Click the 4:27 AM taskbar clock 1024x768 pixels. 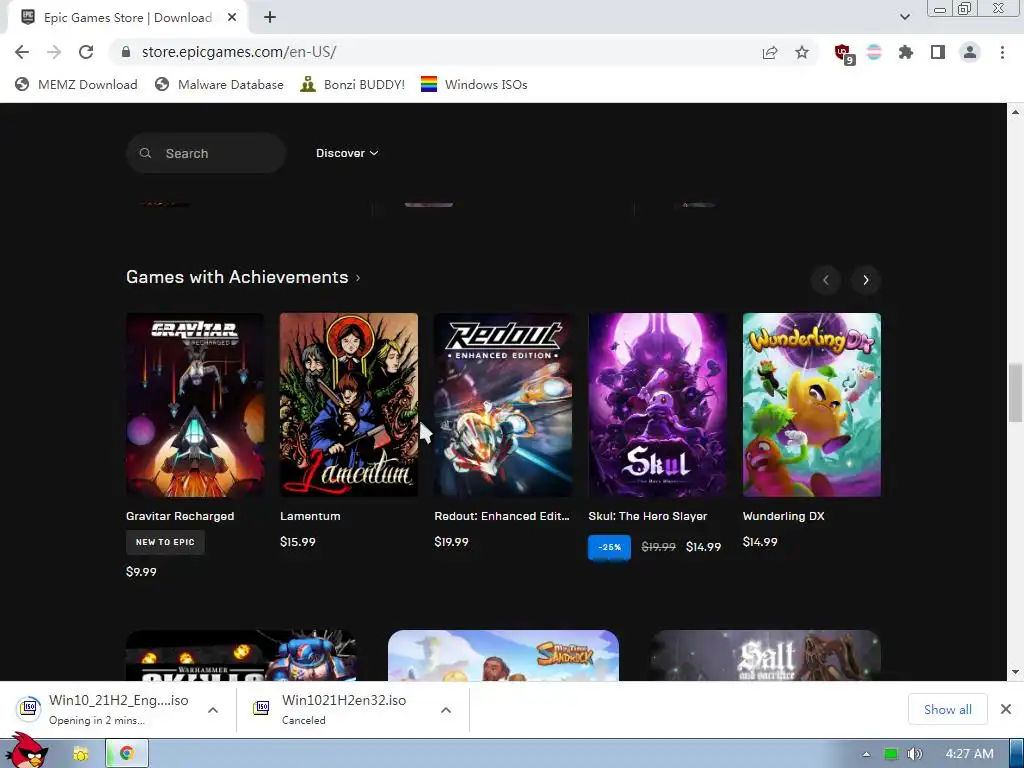click(x=970, y=754)
